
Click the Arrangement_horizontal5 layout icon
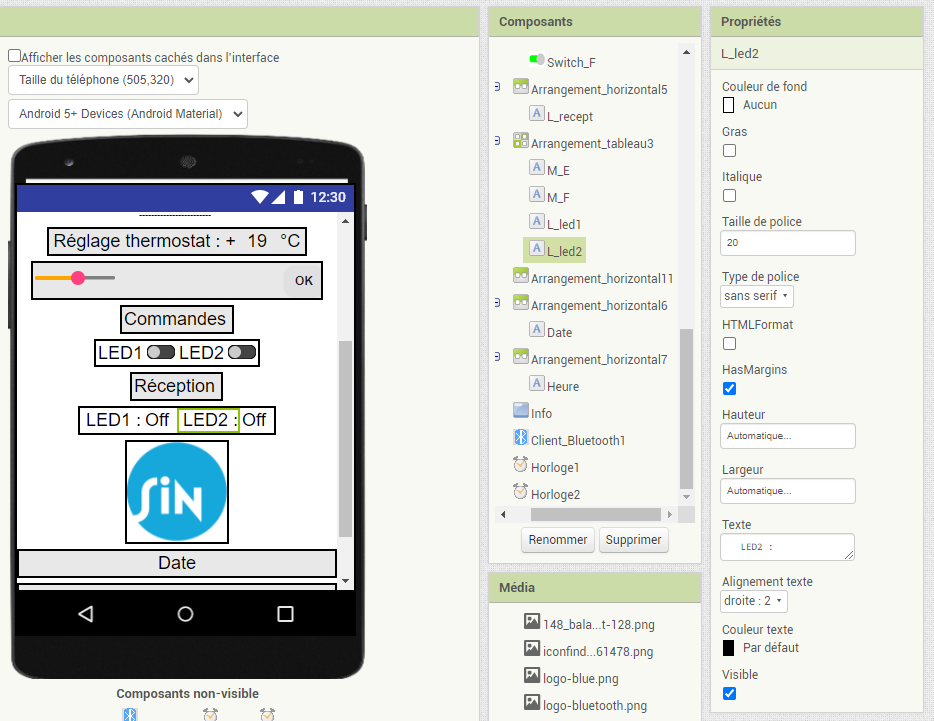coord(521,86)
